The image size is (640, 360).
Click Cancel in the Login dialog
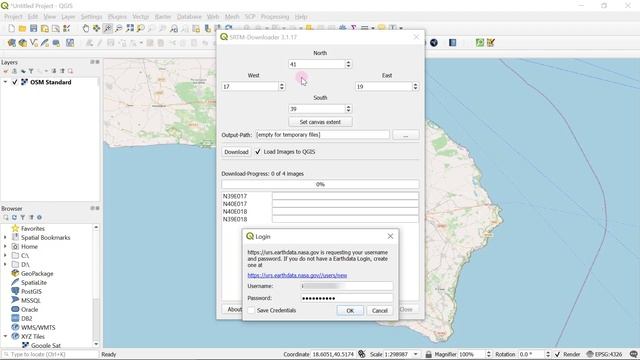pos(380,311)
